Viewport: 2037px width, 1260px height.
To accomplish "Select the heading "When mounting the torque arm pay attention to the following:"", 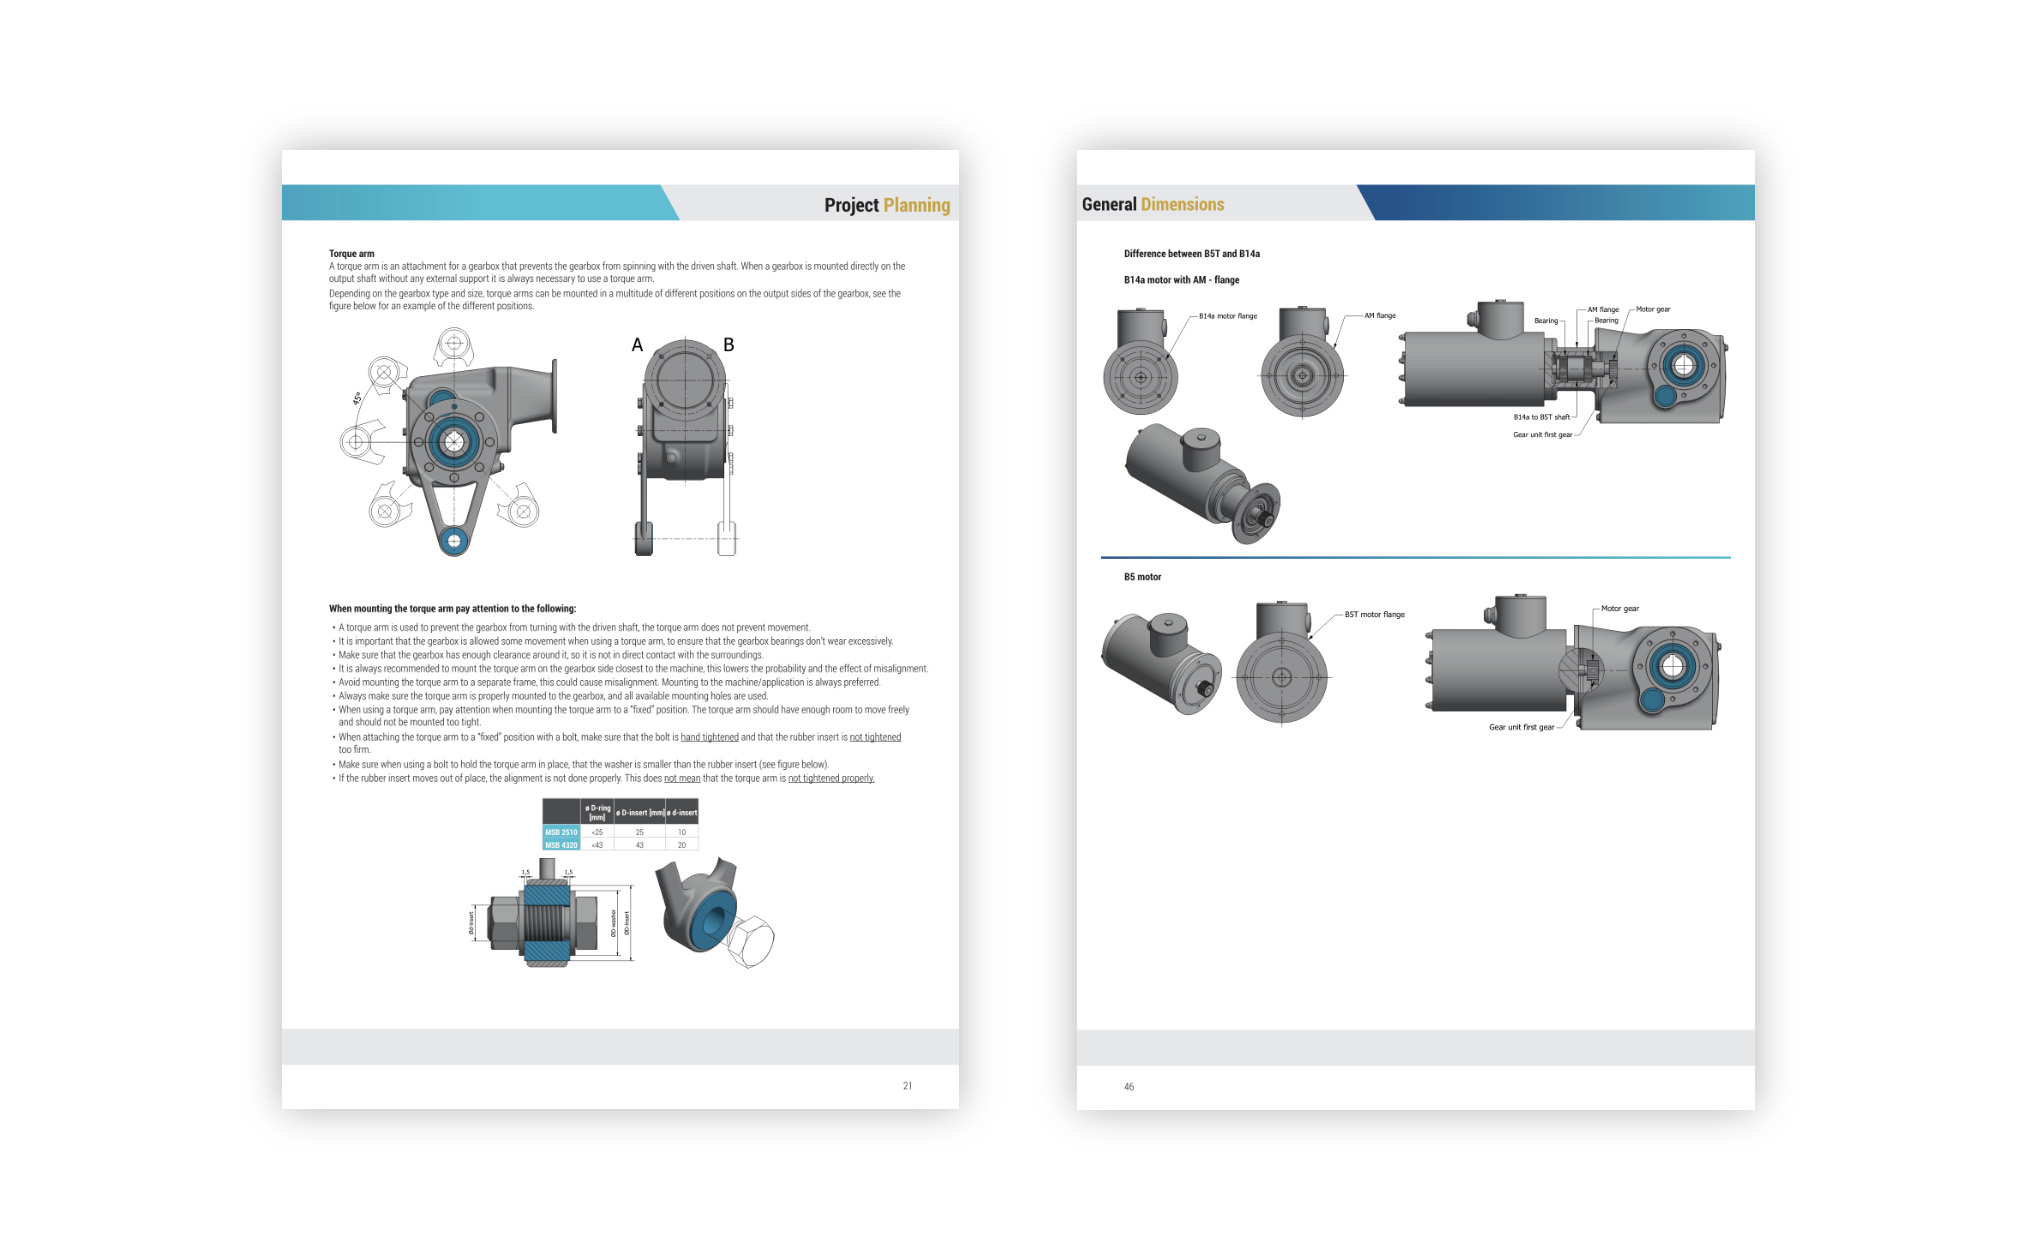I will click(x=453, y=608).
